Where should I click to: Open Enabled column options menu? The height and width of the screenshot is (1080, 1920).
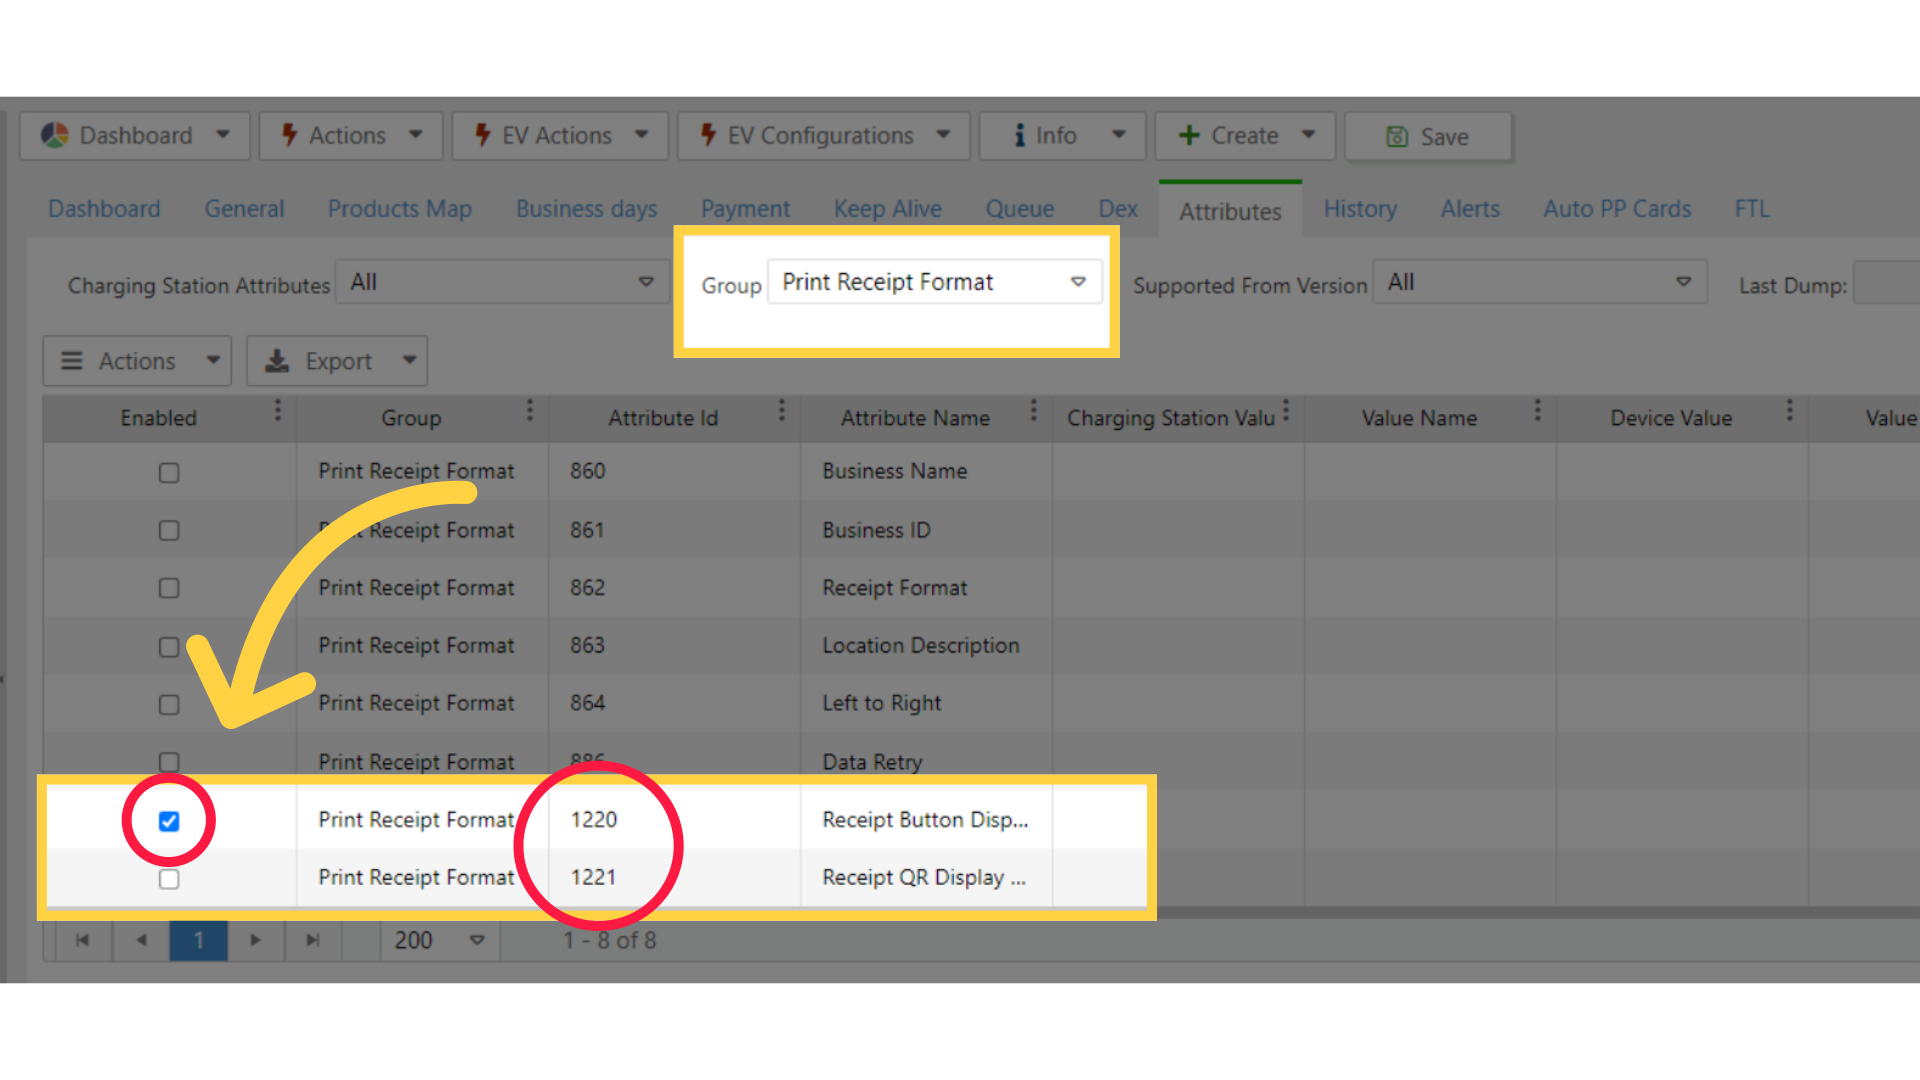click(x=278, y=411)
